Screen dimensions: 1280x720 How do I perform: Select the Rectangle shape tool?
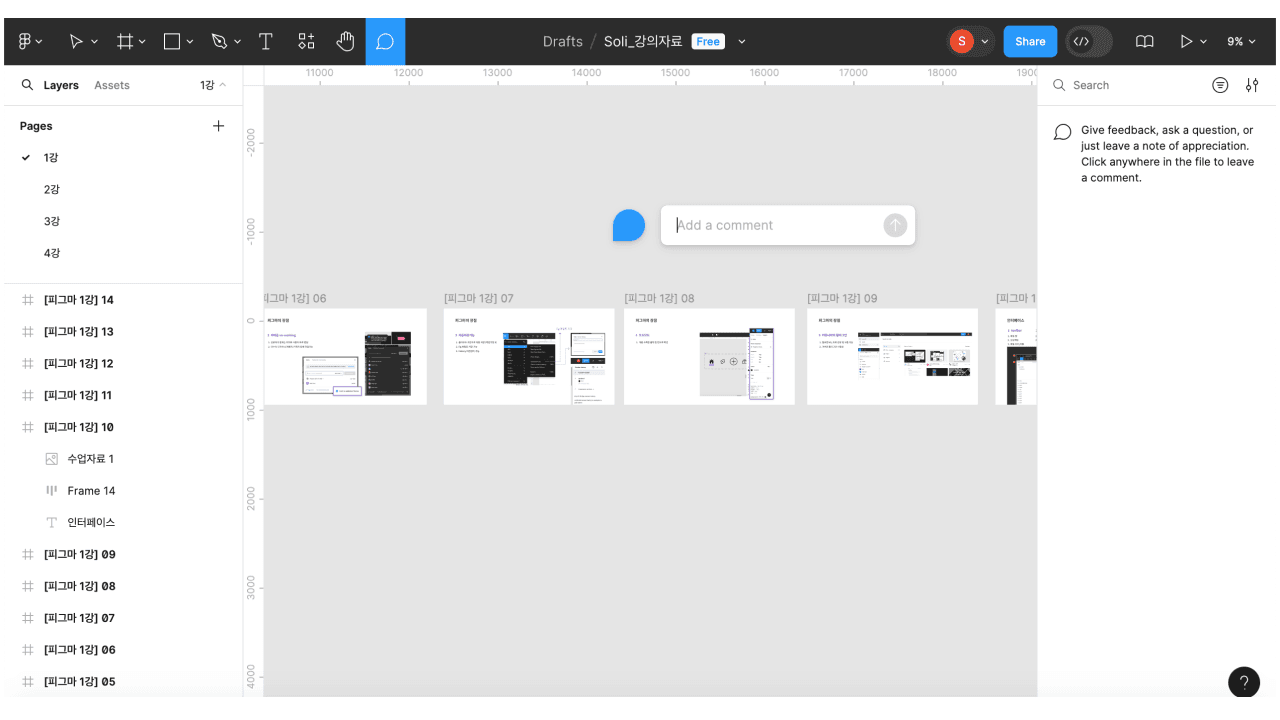(x=172, y=41)
